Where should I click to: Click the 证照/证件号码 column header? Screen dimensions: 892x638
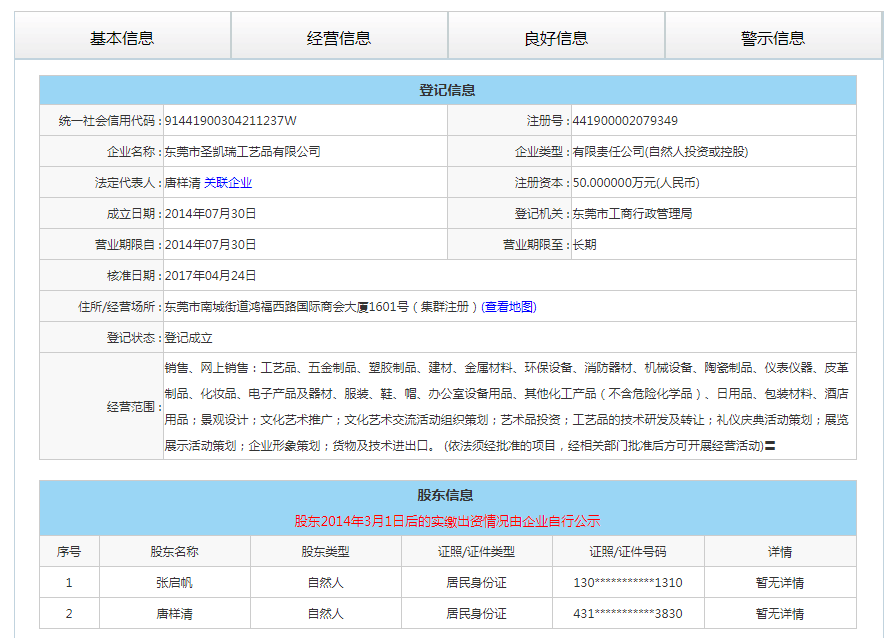tap(628, 551)
